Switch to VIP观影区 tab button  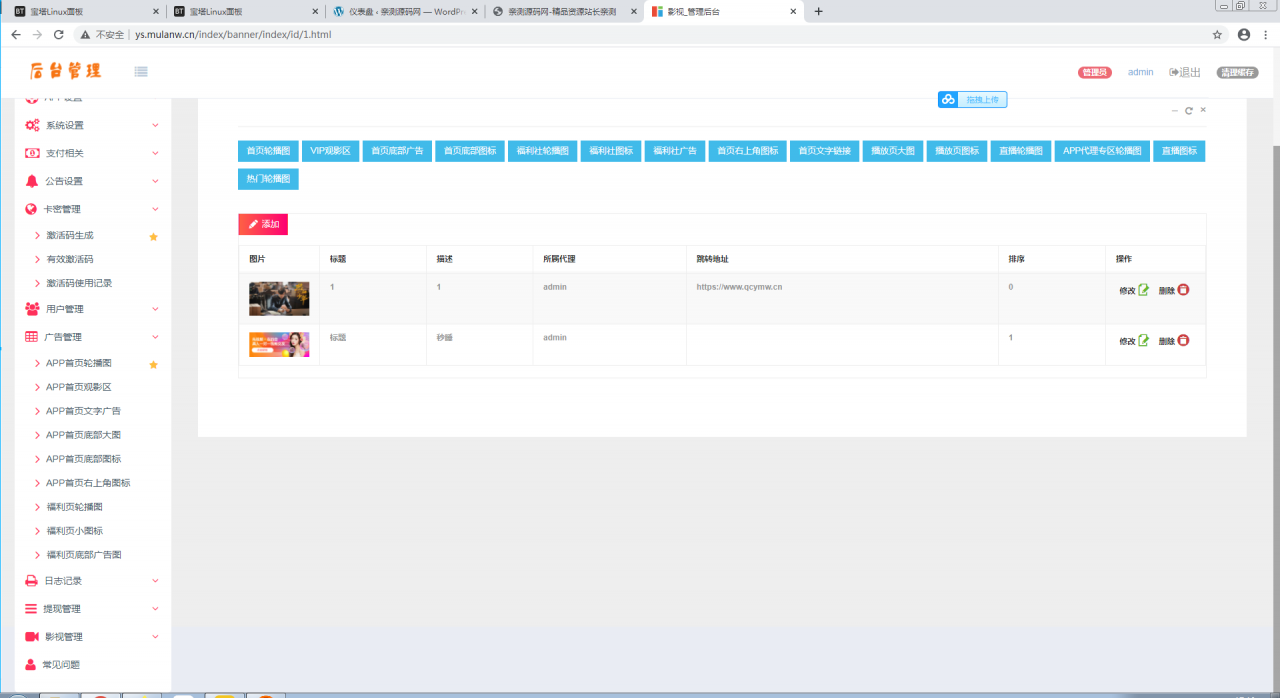click(330, 151)
